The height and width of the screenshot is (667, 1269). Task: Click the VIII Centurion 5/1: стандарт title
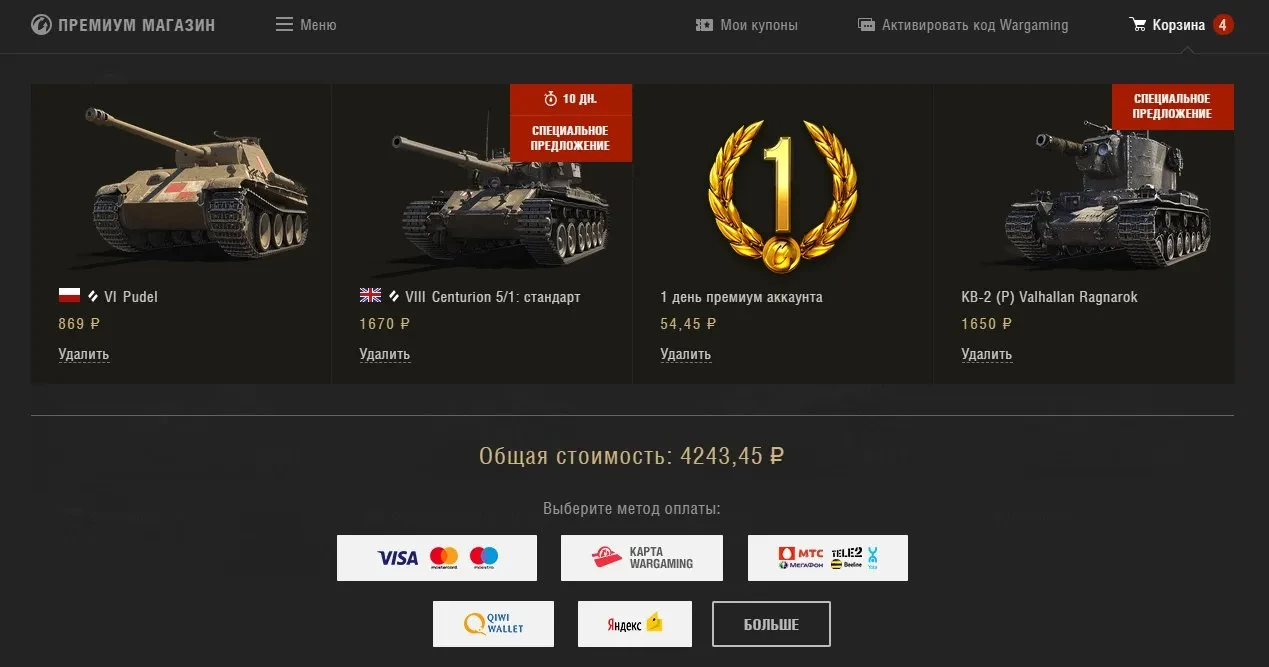click(492, 297)
